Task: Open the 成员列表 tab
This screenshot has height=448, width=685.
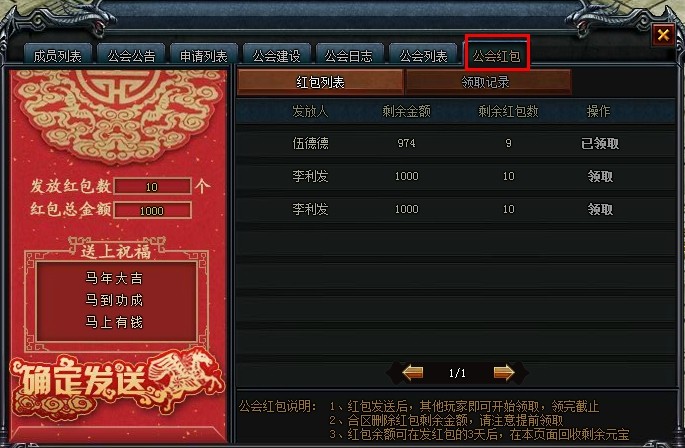Action: [x=58, y=56]
